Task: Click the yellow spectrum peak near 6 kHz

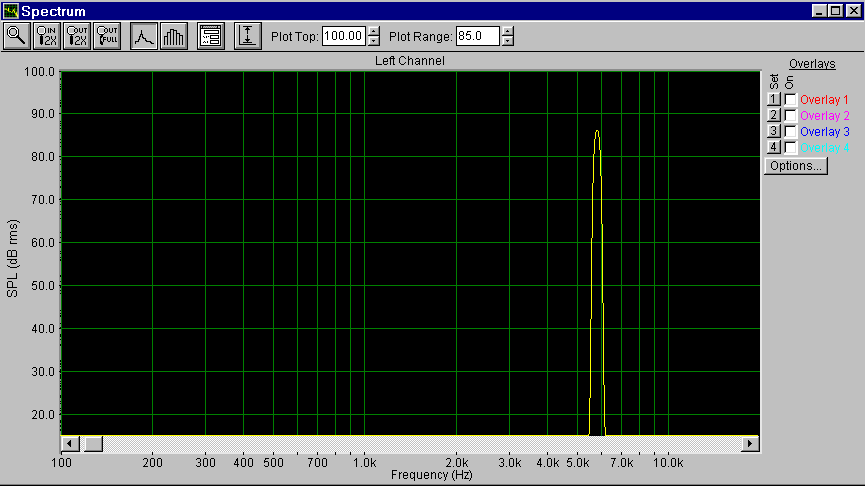Action: coord(597,132)
